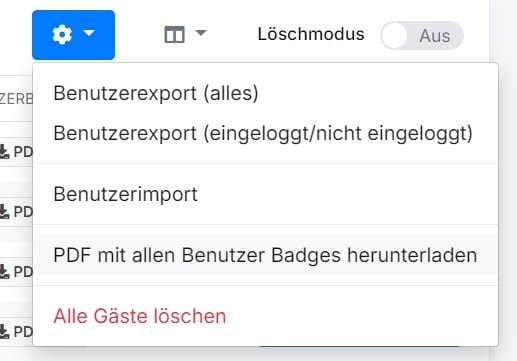Choose Benutzerexport (eingeloggt/nicht eingeloggt)
This screenshot has width=517, height=361.
pyautogui.click(x=263, y=133)
